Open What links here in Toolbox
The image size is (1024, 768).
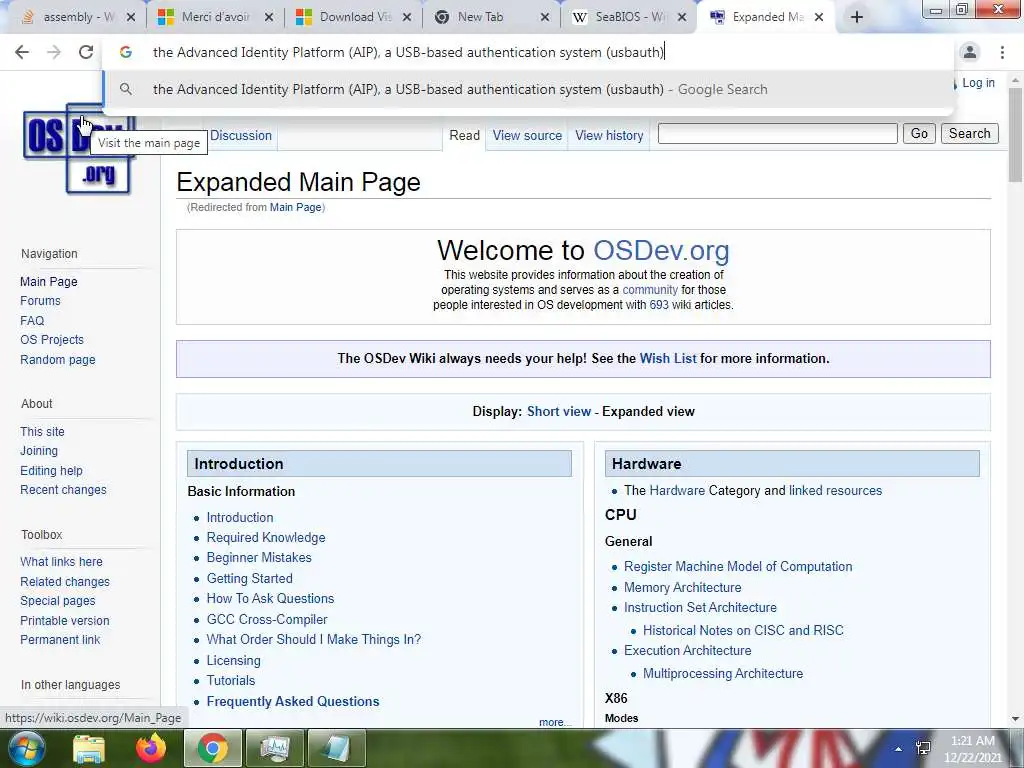point(61,562)
